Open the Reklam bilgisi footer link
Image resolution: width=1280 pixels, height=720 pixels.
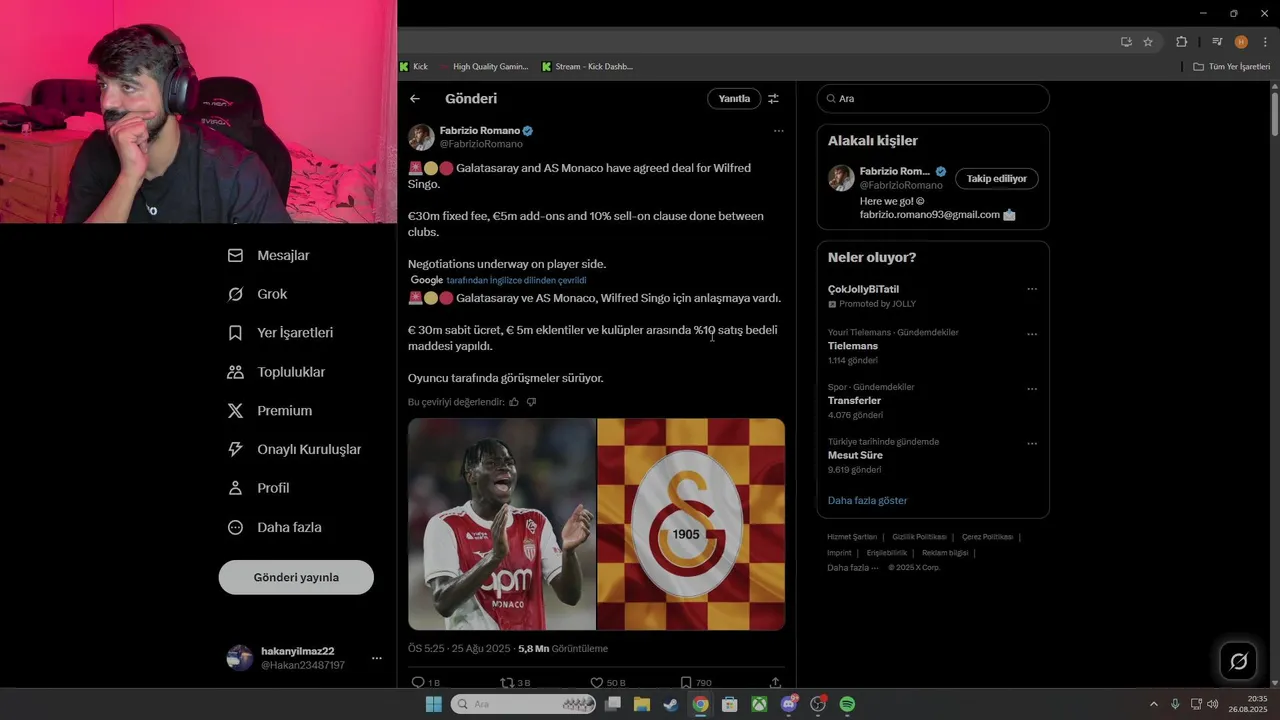945,552
